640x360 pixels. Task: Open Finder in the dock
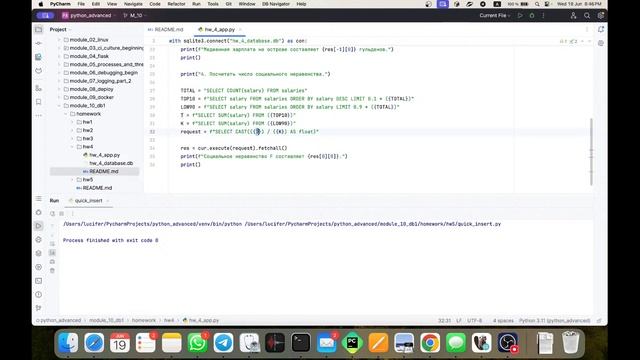click(x=68, y=343)
